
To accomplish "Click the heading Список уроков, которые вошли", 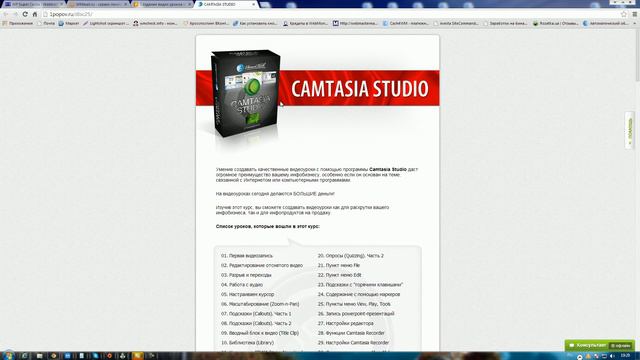I will [267, 226].
